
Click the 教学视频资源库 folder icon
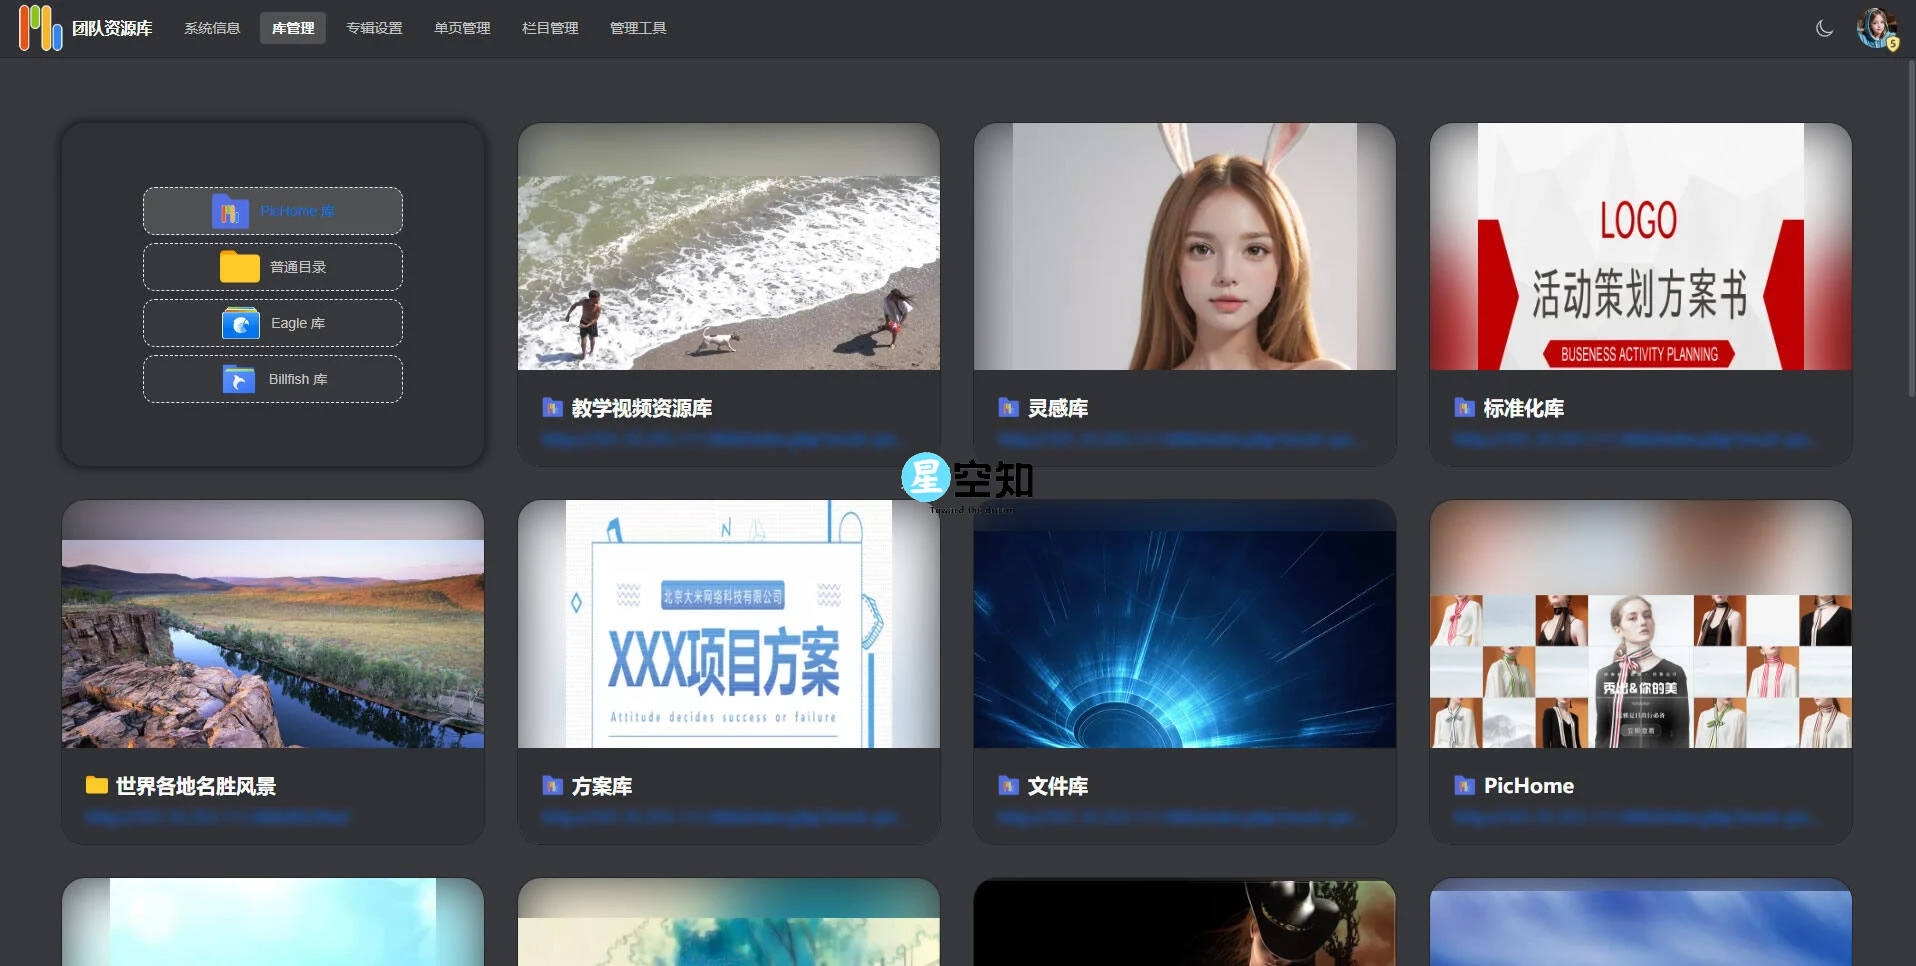[552, 408]
